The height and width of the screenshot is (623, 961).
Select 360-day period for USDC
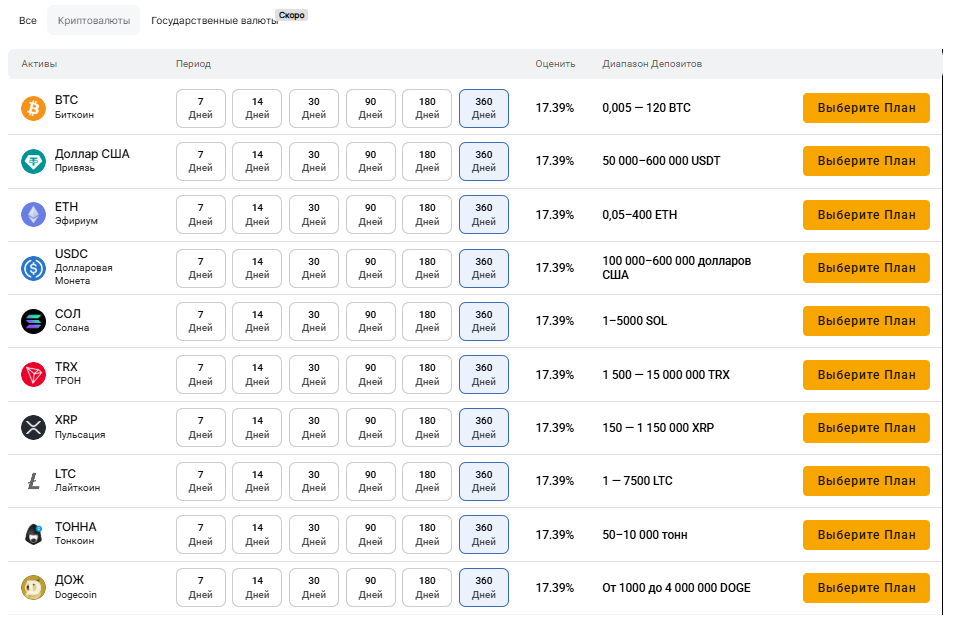[x=484, y=268]
